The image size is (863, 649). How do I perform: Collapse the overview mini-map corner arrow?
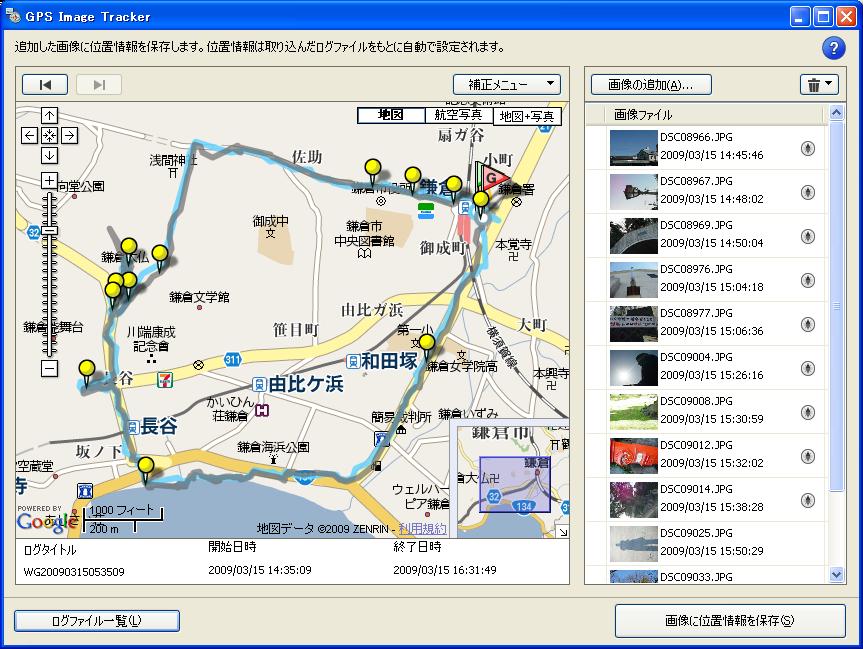click(561, 532)
